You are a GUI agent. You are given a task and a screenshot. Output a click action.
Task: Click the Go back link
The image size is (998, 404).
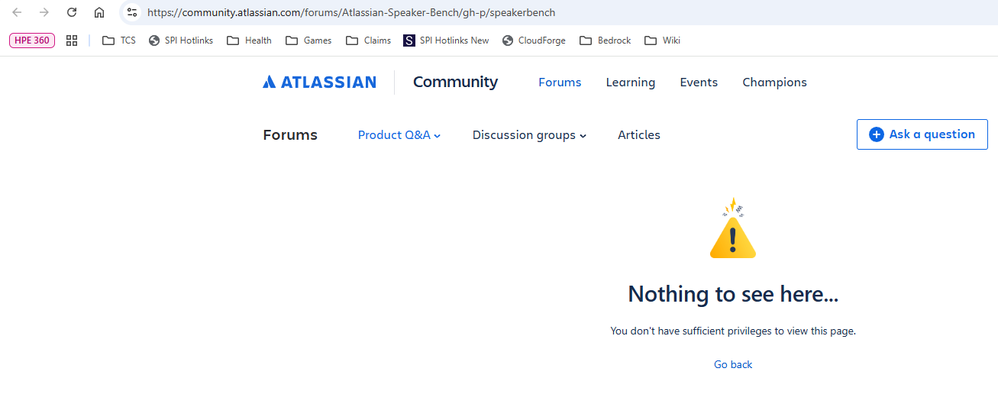(x=733, y=365)
